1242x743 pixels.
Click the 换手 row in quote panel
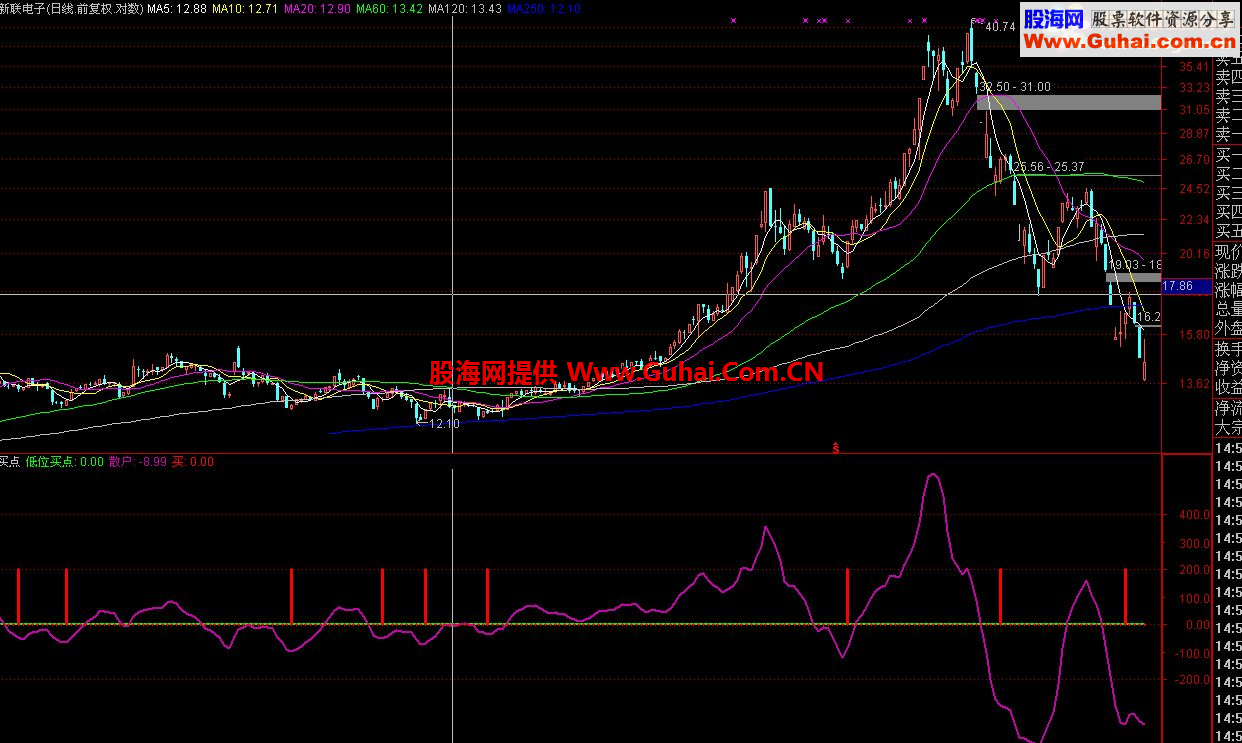(x=1228, y=349)
